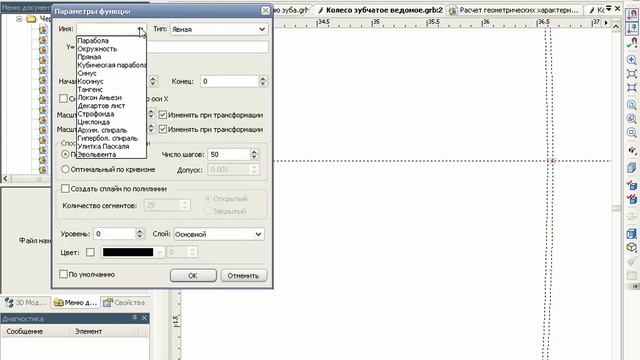Click the zoom window frame icon
The image size is (640, 360).
[x=632, y=74]
